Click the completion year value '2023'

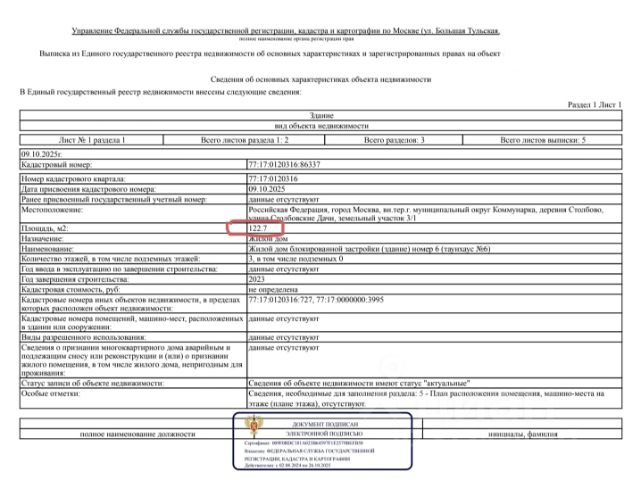[x=256, y=279]
